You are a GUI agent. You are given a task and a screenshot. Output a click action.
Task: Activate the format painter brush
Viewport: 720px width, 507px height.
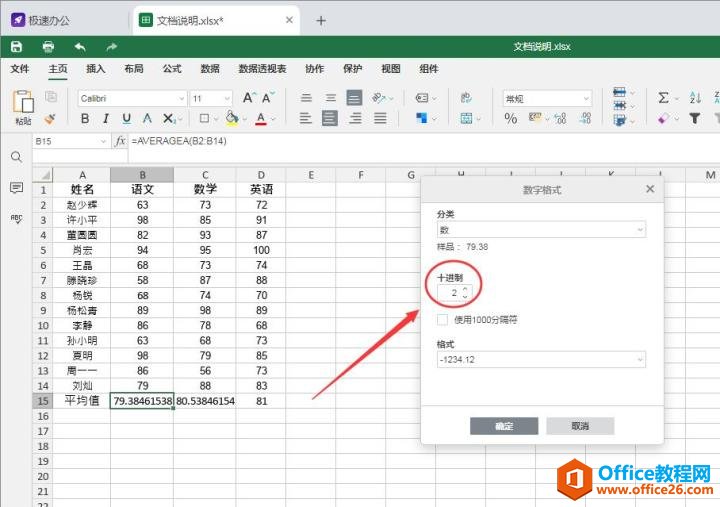click(x=50, y=119)
